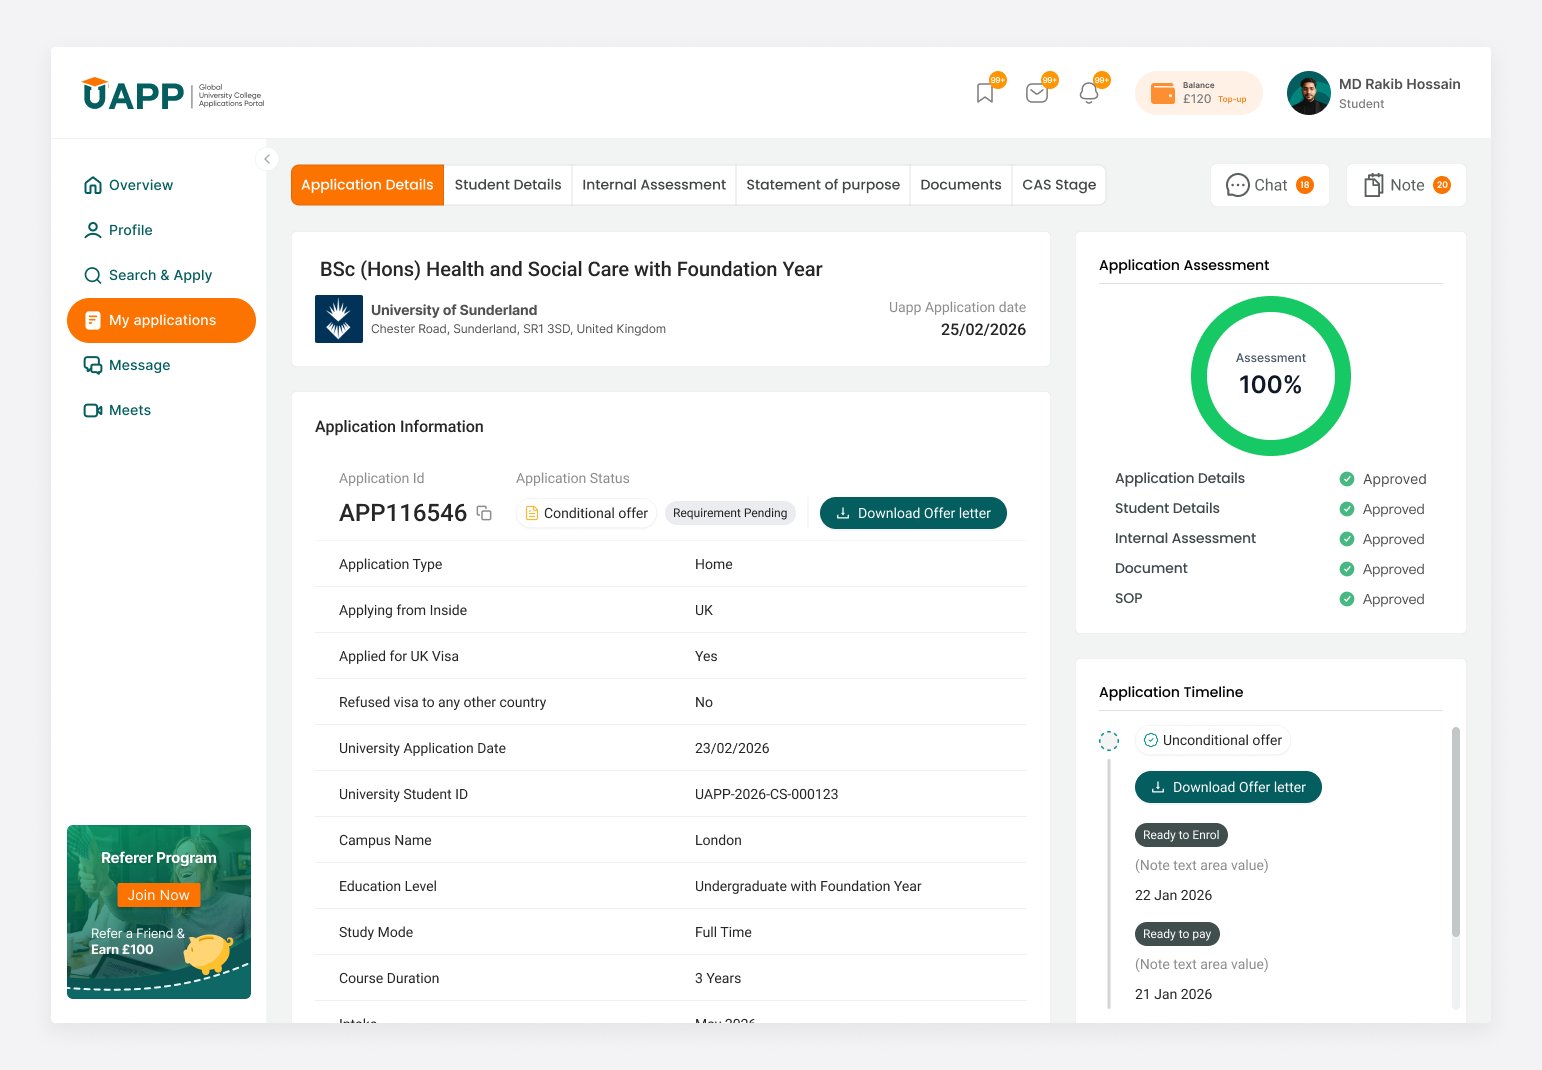This screenshot has width=1542, height=1070.
Task: Click the Referer Program banner image
Action: click(x=159, y=912)
